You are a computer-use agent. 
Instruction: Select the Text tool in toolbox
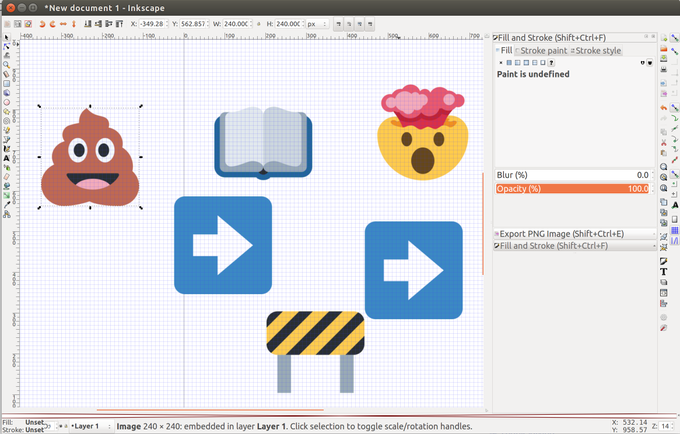(x=7, y=158)
